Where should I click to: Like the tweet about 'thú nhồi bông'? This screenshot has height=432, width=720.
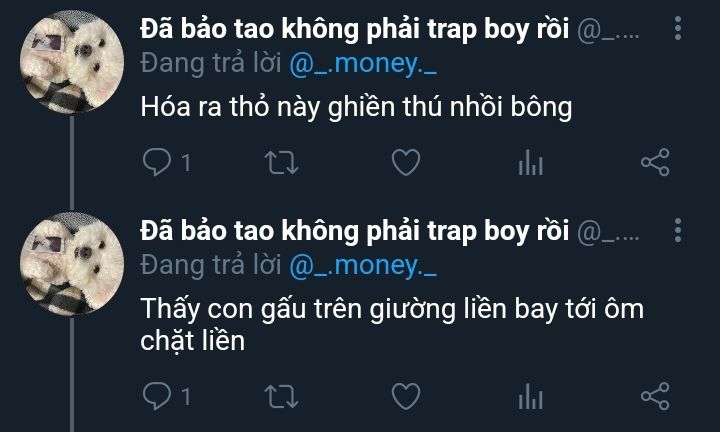406,163
